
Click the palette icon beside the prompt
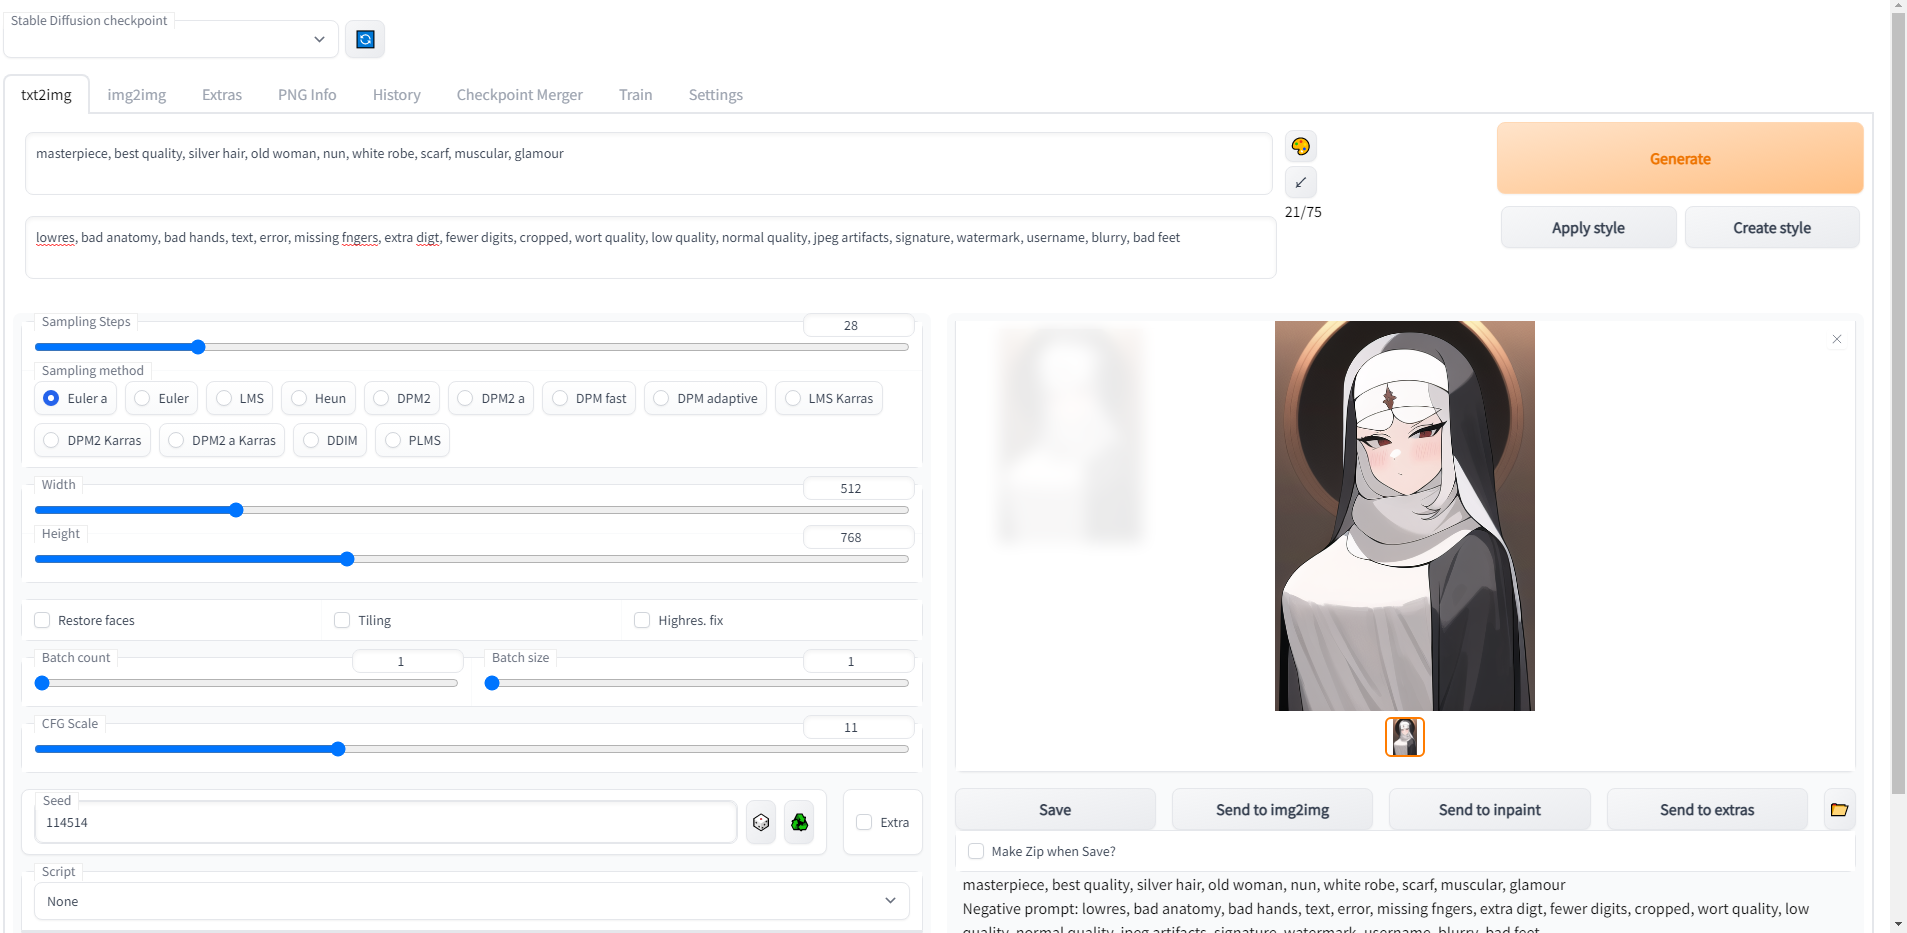pyautogui.click(x=1300, y=147)
